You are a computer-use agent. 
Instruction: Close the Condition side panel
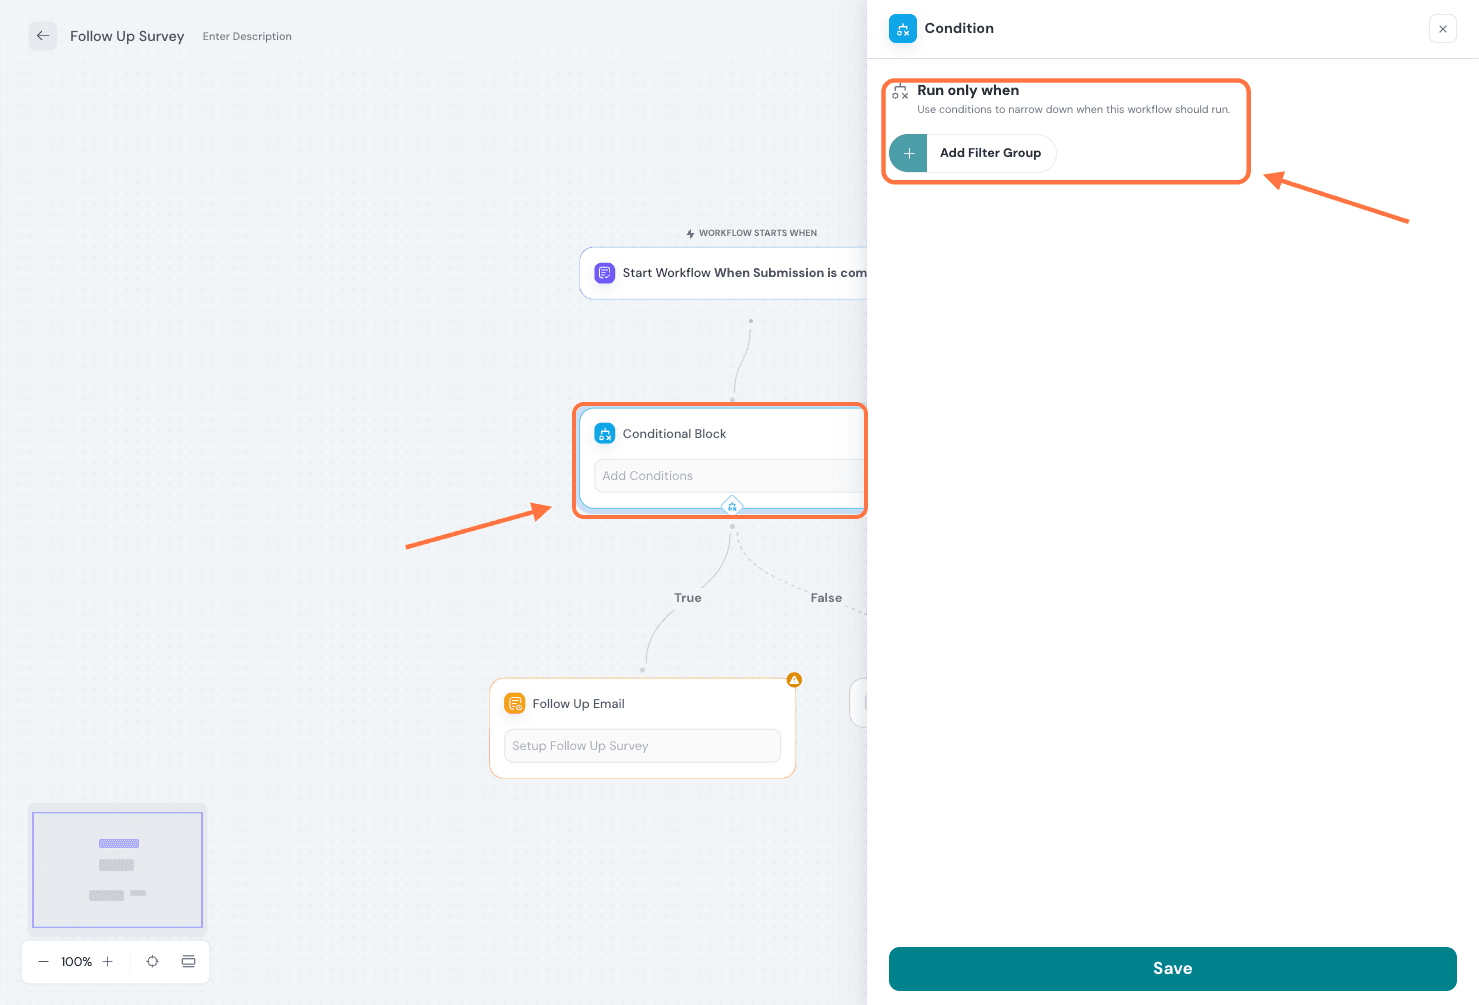click(1442, 29)
